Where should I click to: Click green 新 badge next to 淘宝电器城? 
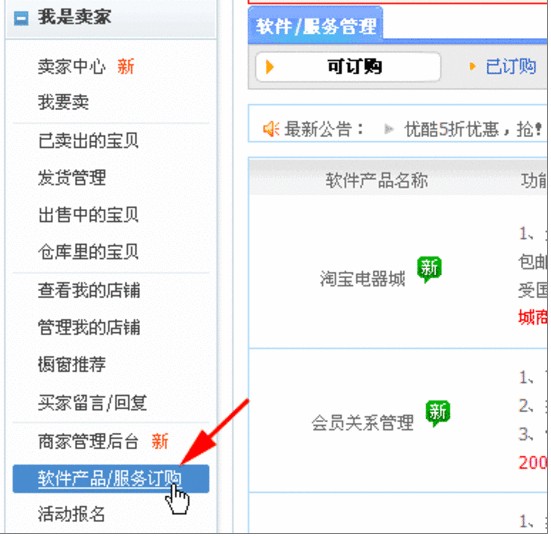429,269
